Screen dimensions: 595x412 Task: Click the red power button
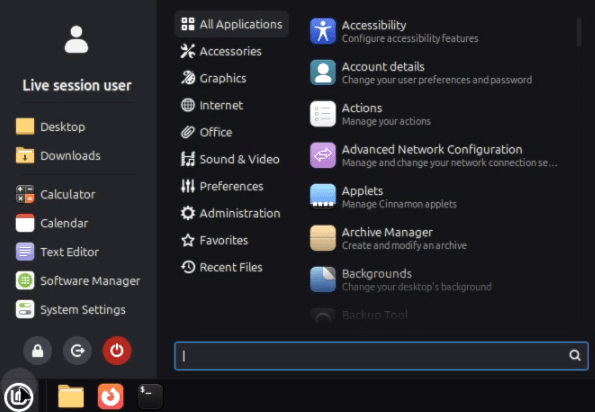[117, 351]
